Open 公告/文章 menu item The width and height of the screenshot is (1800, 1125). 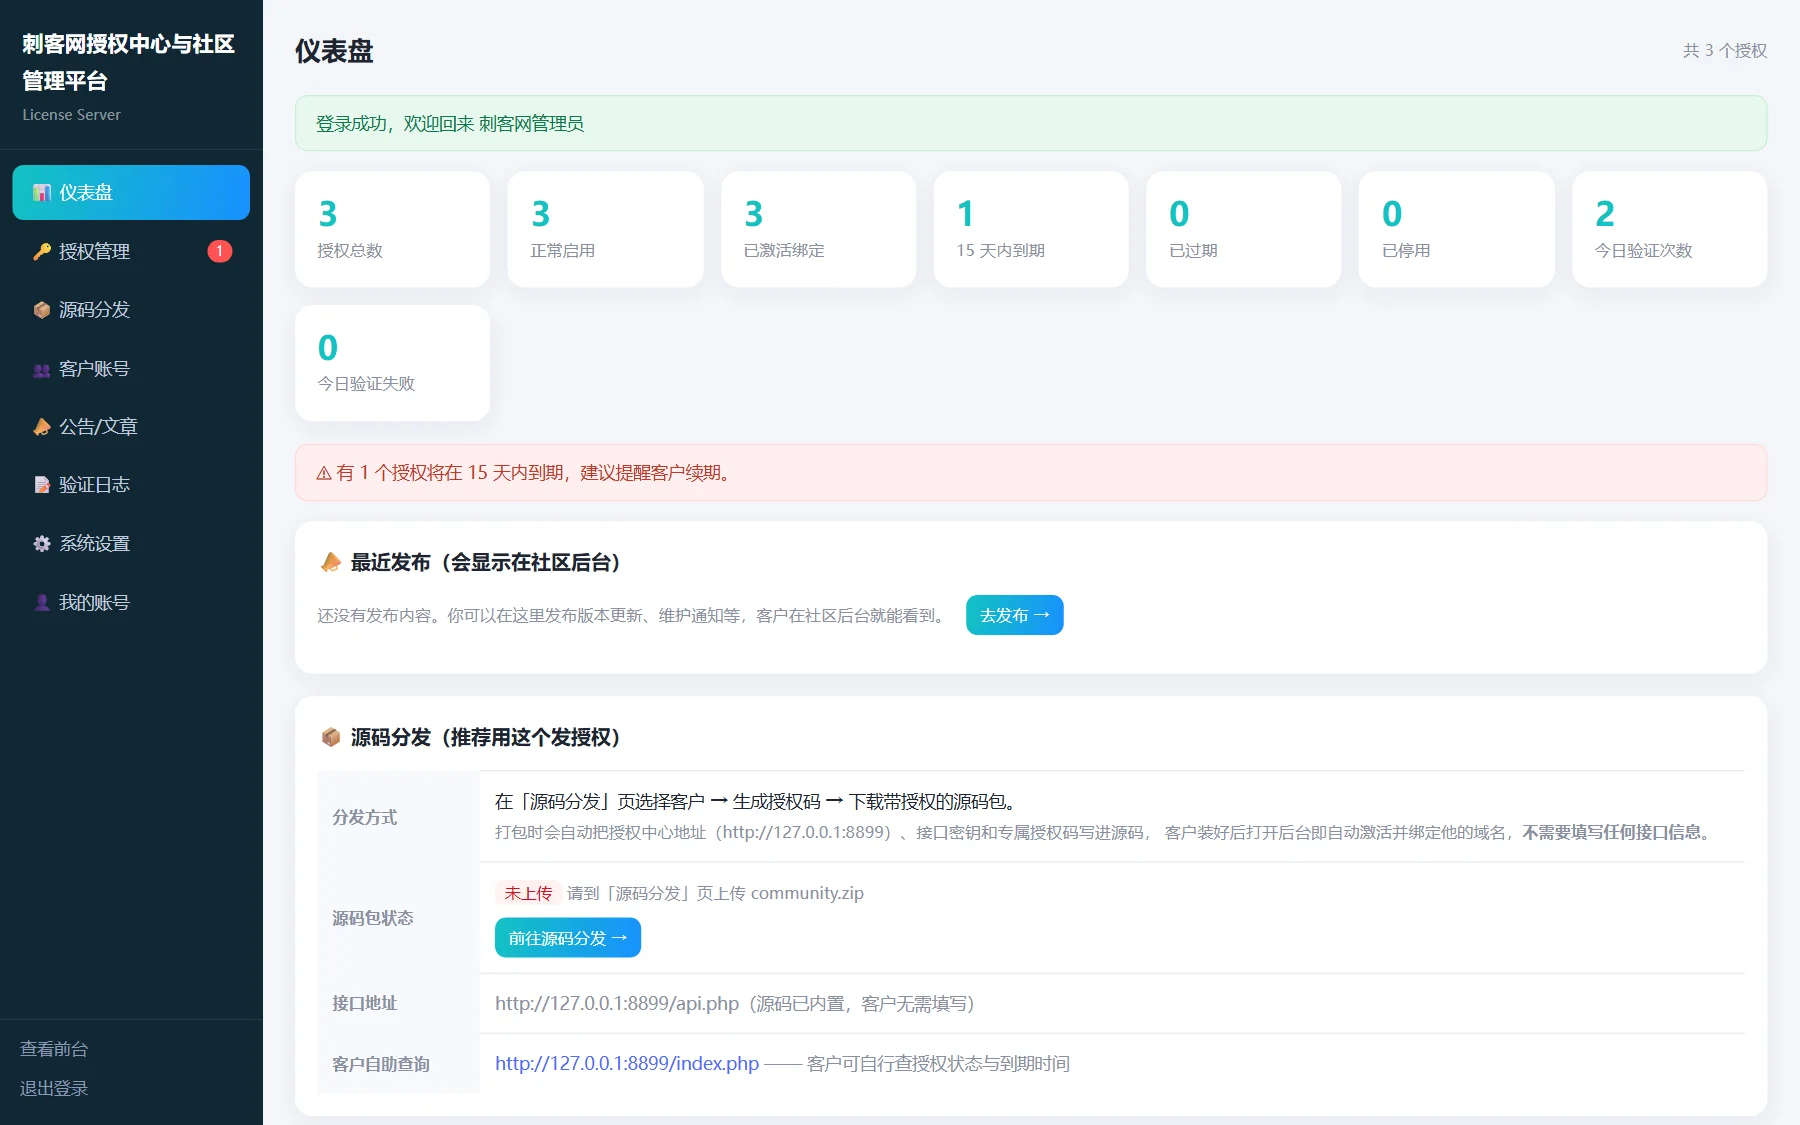click(131, 427)
